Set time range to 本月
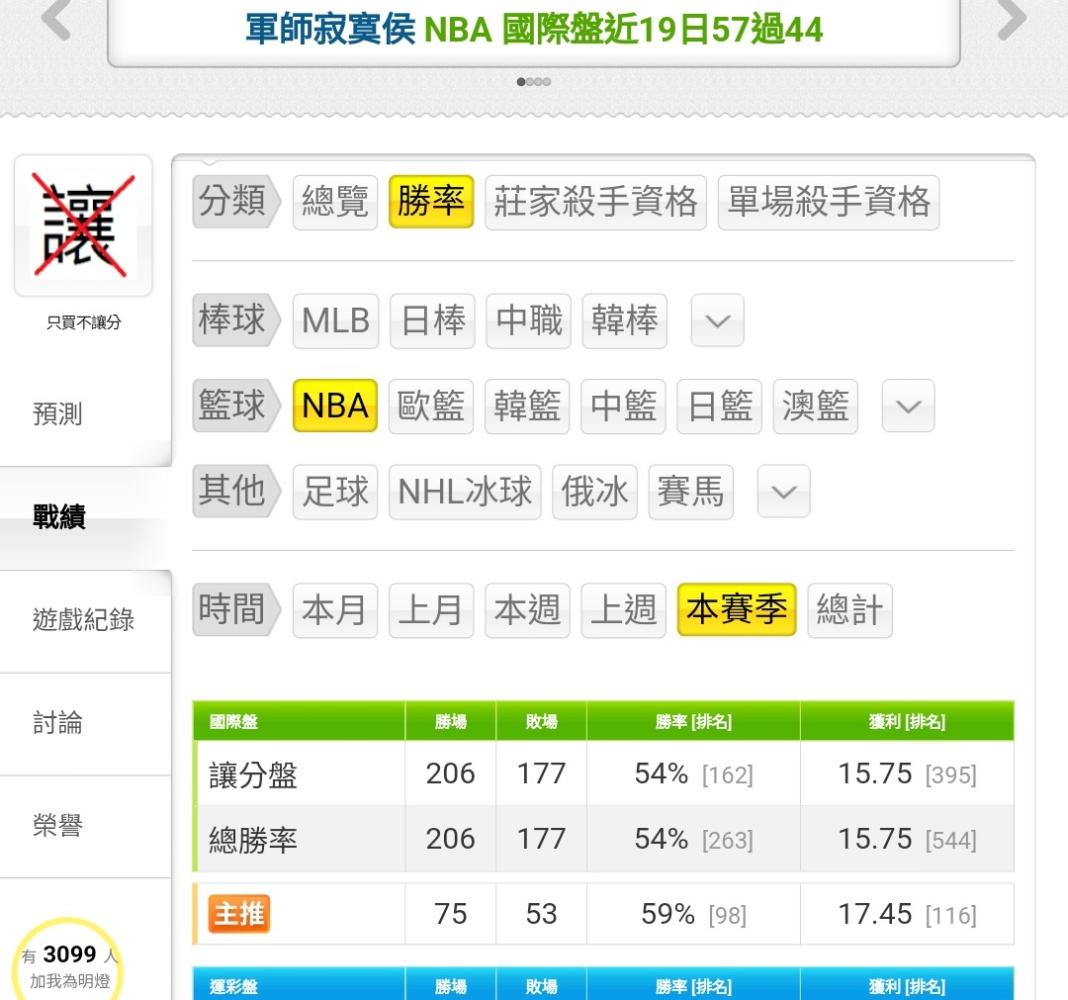Viewport: 1068px width, 1000px height. coord(335,610)
